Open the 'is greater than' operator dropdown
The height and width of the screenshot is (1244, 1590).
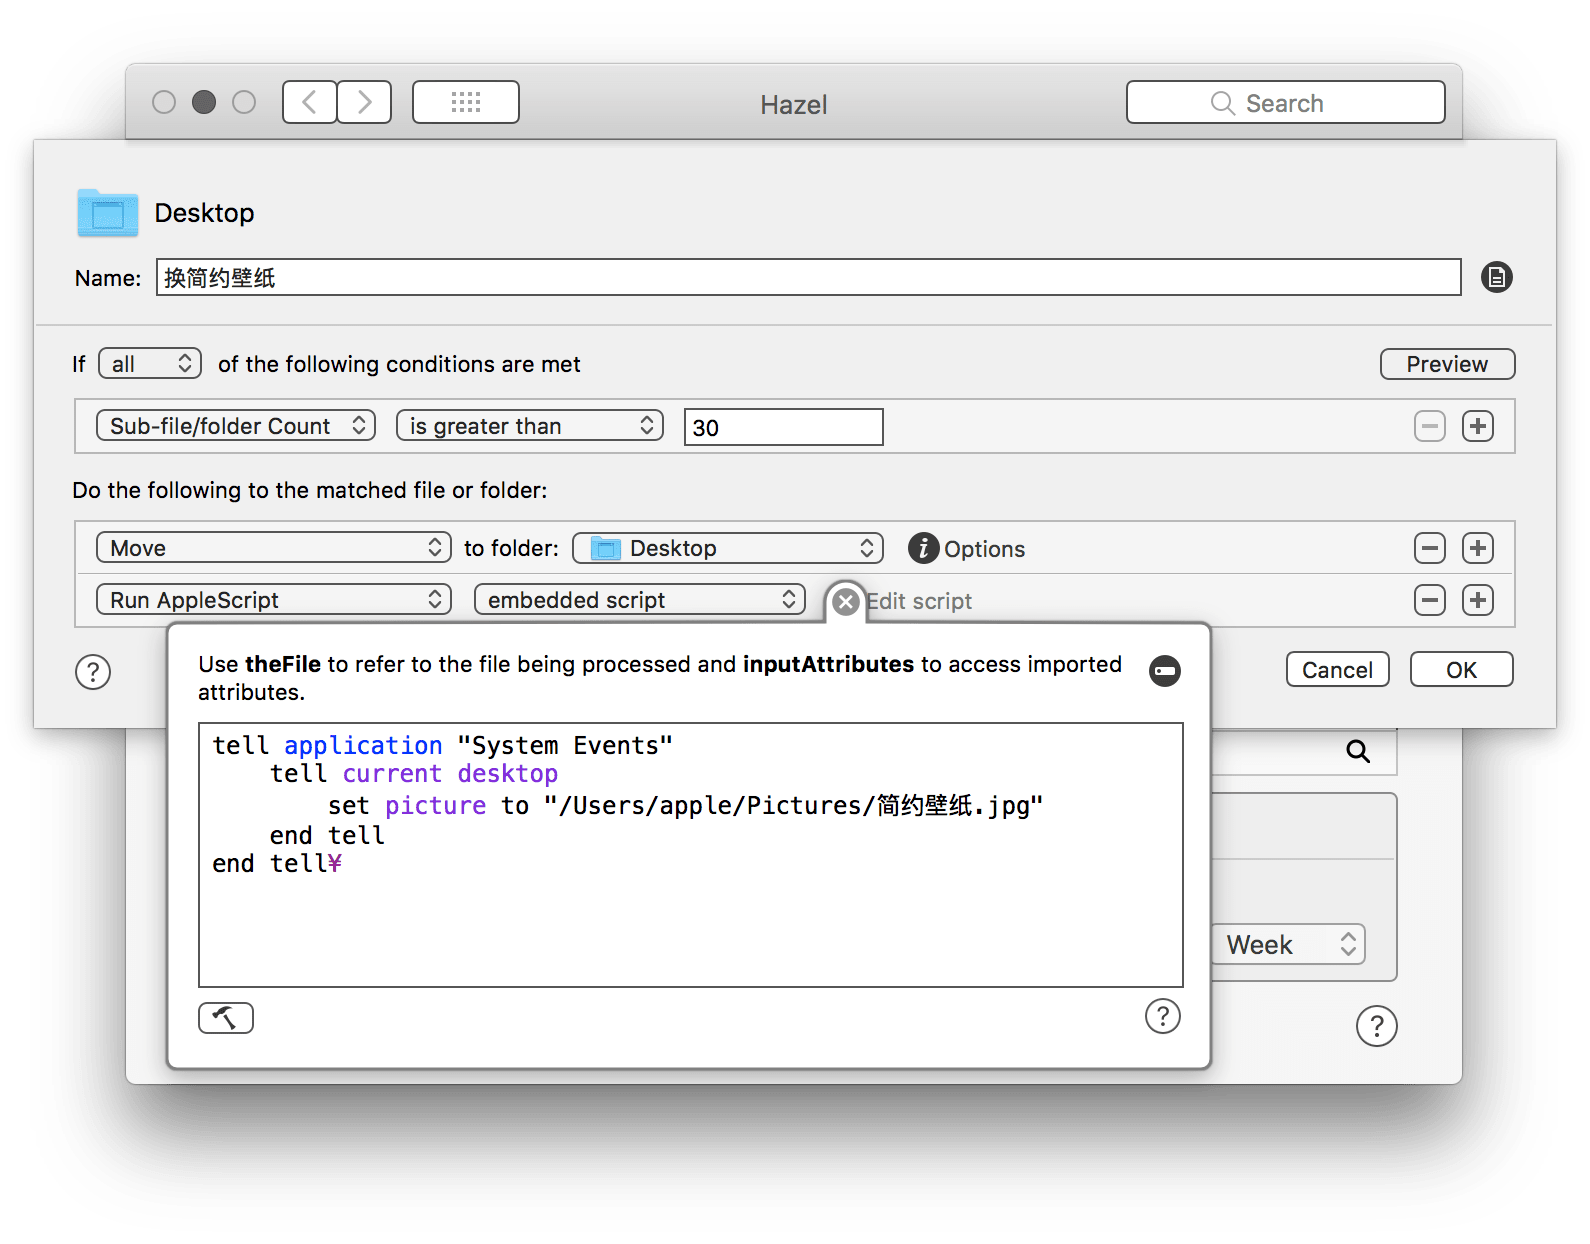(x=529, y=426)
